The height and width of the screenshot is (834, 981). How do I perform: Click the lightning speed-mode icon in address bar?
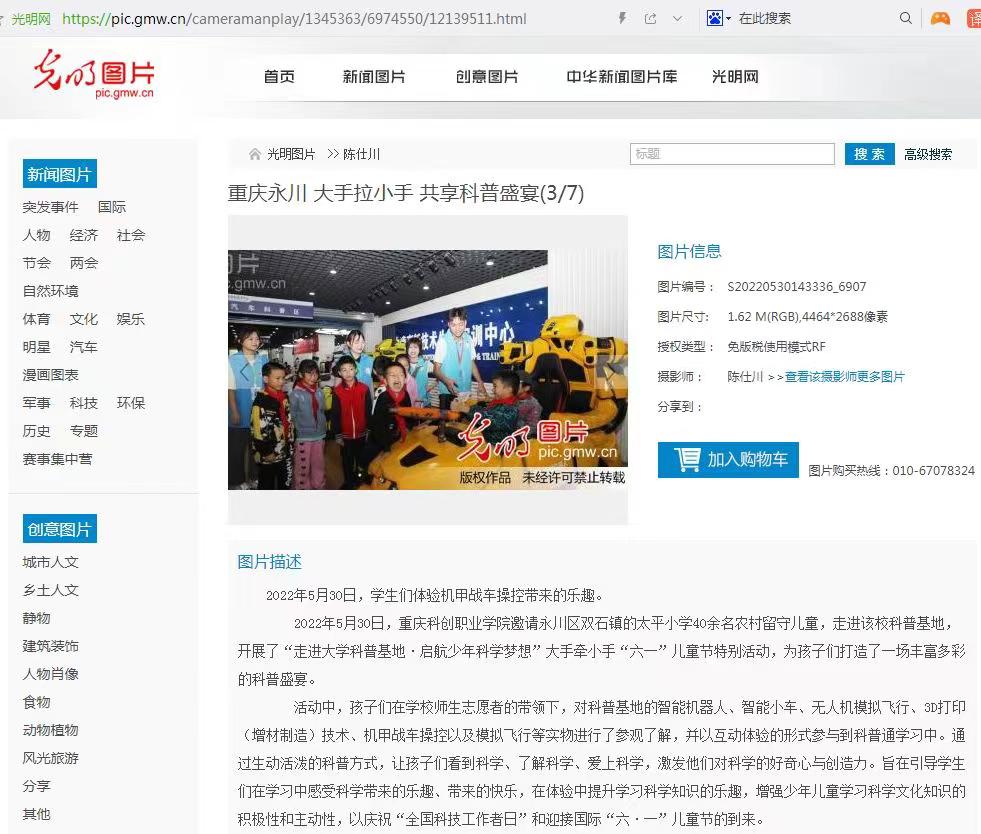coord(623,18)
